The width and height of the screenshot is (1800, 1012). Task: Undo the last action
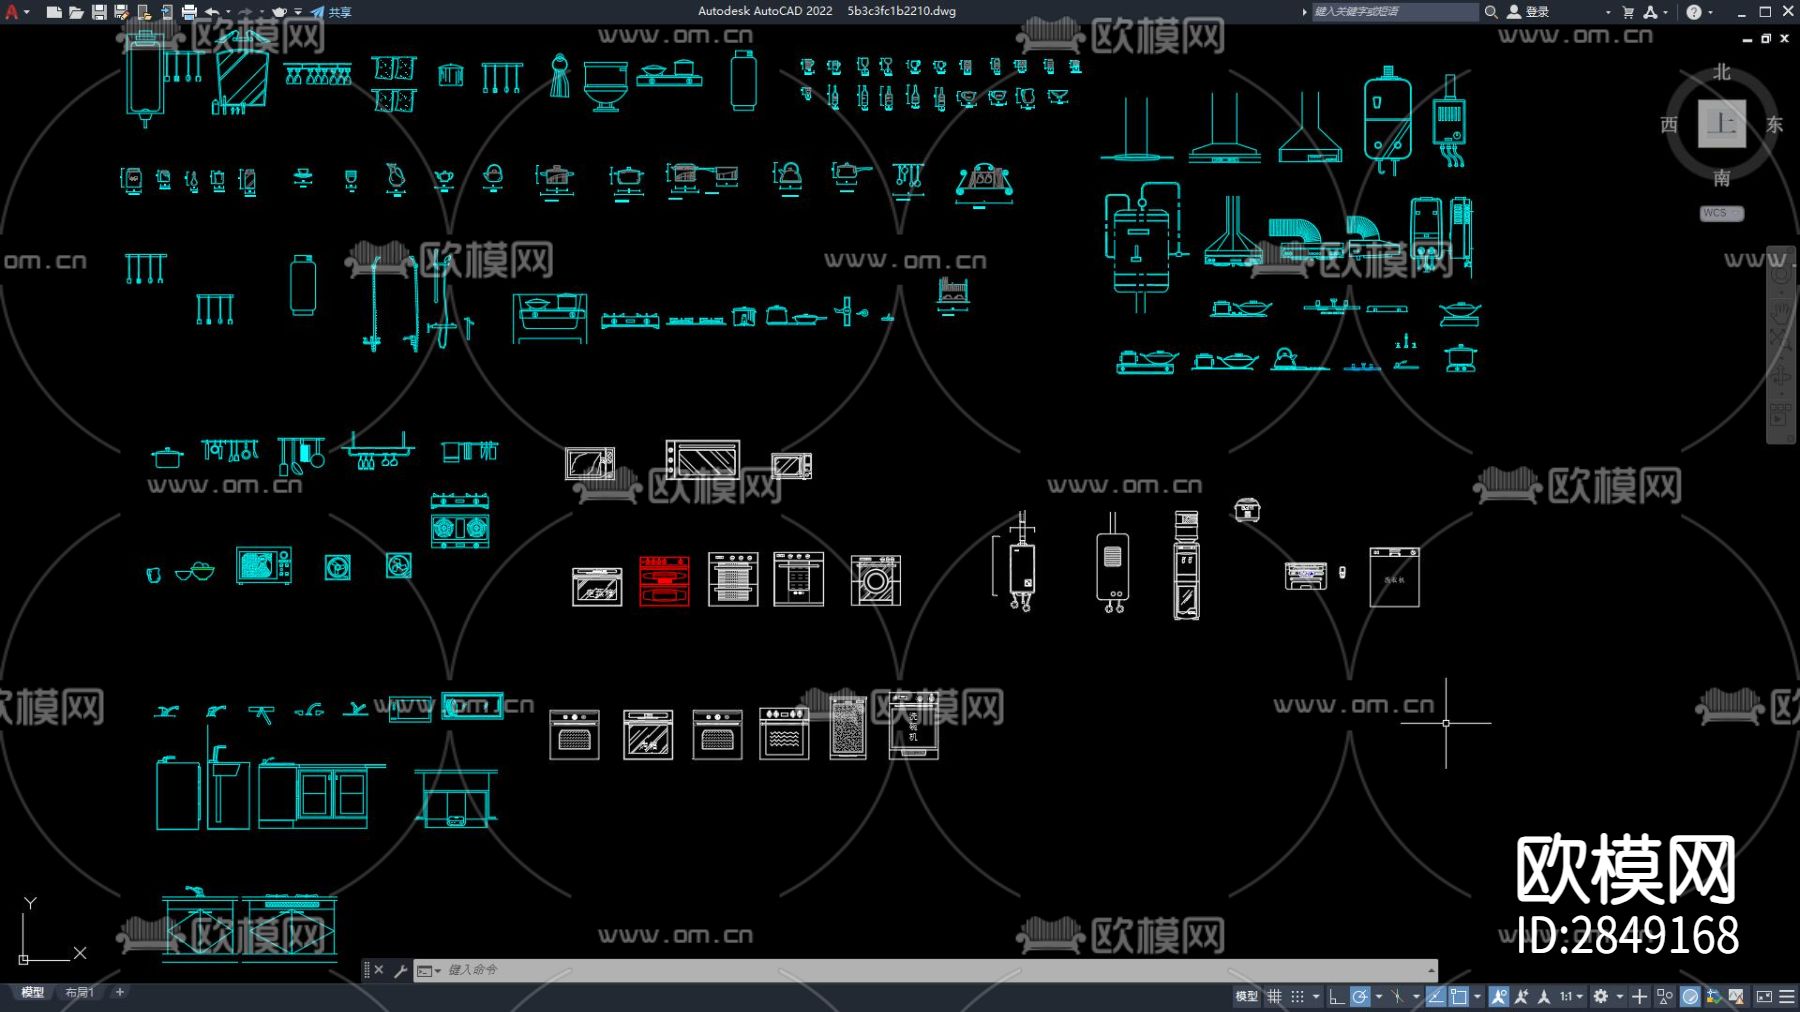pos(212,12)
